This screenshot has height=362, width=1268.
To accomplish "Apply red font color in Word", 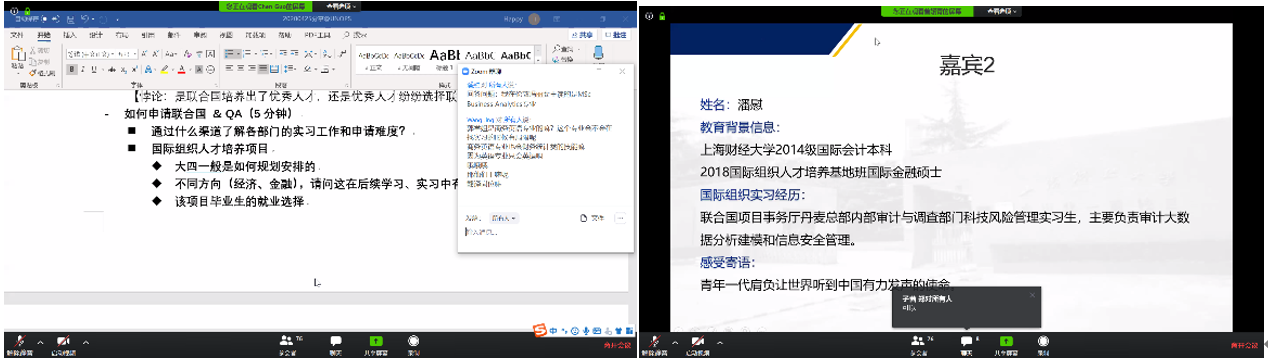I will point(181,70).
